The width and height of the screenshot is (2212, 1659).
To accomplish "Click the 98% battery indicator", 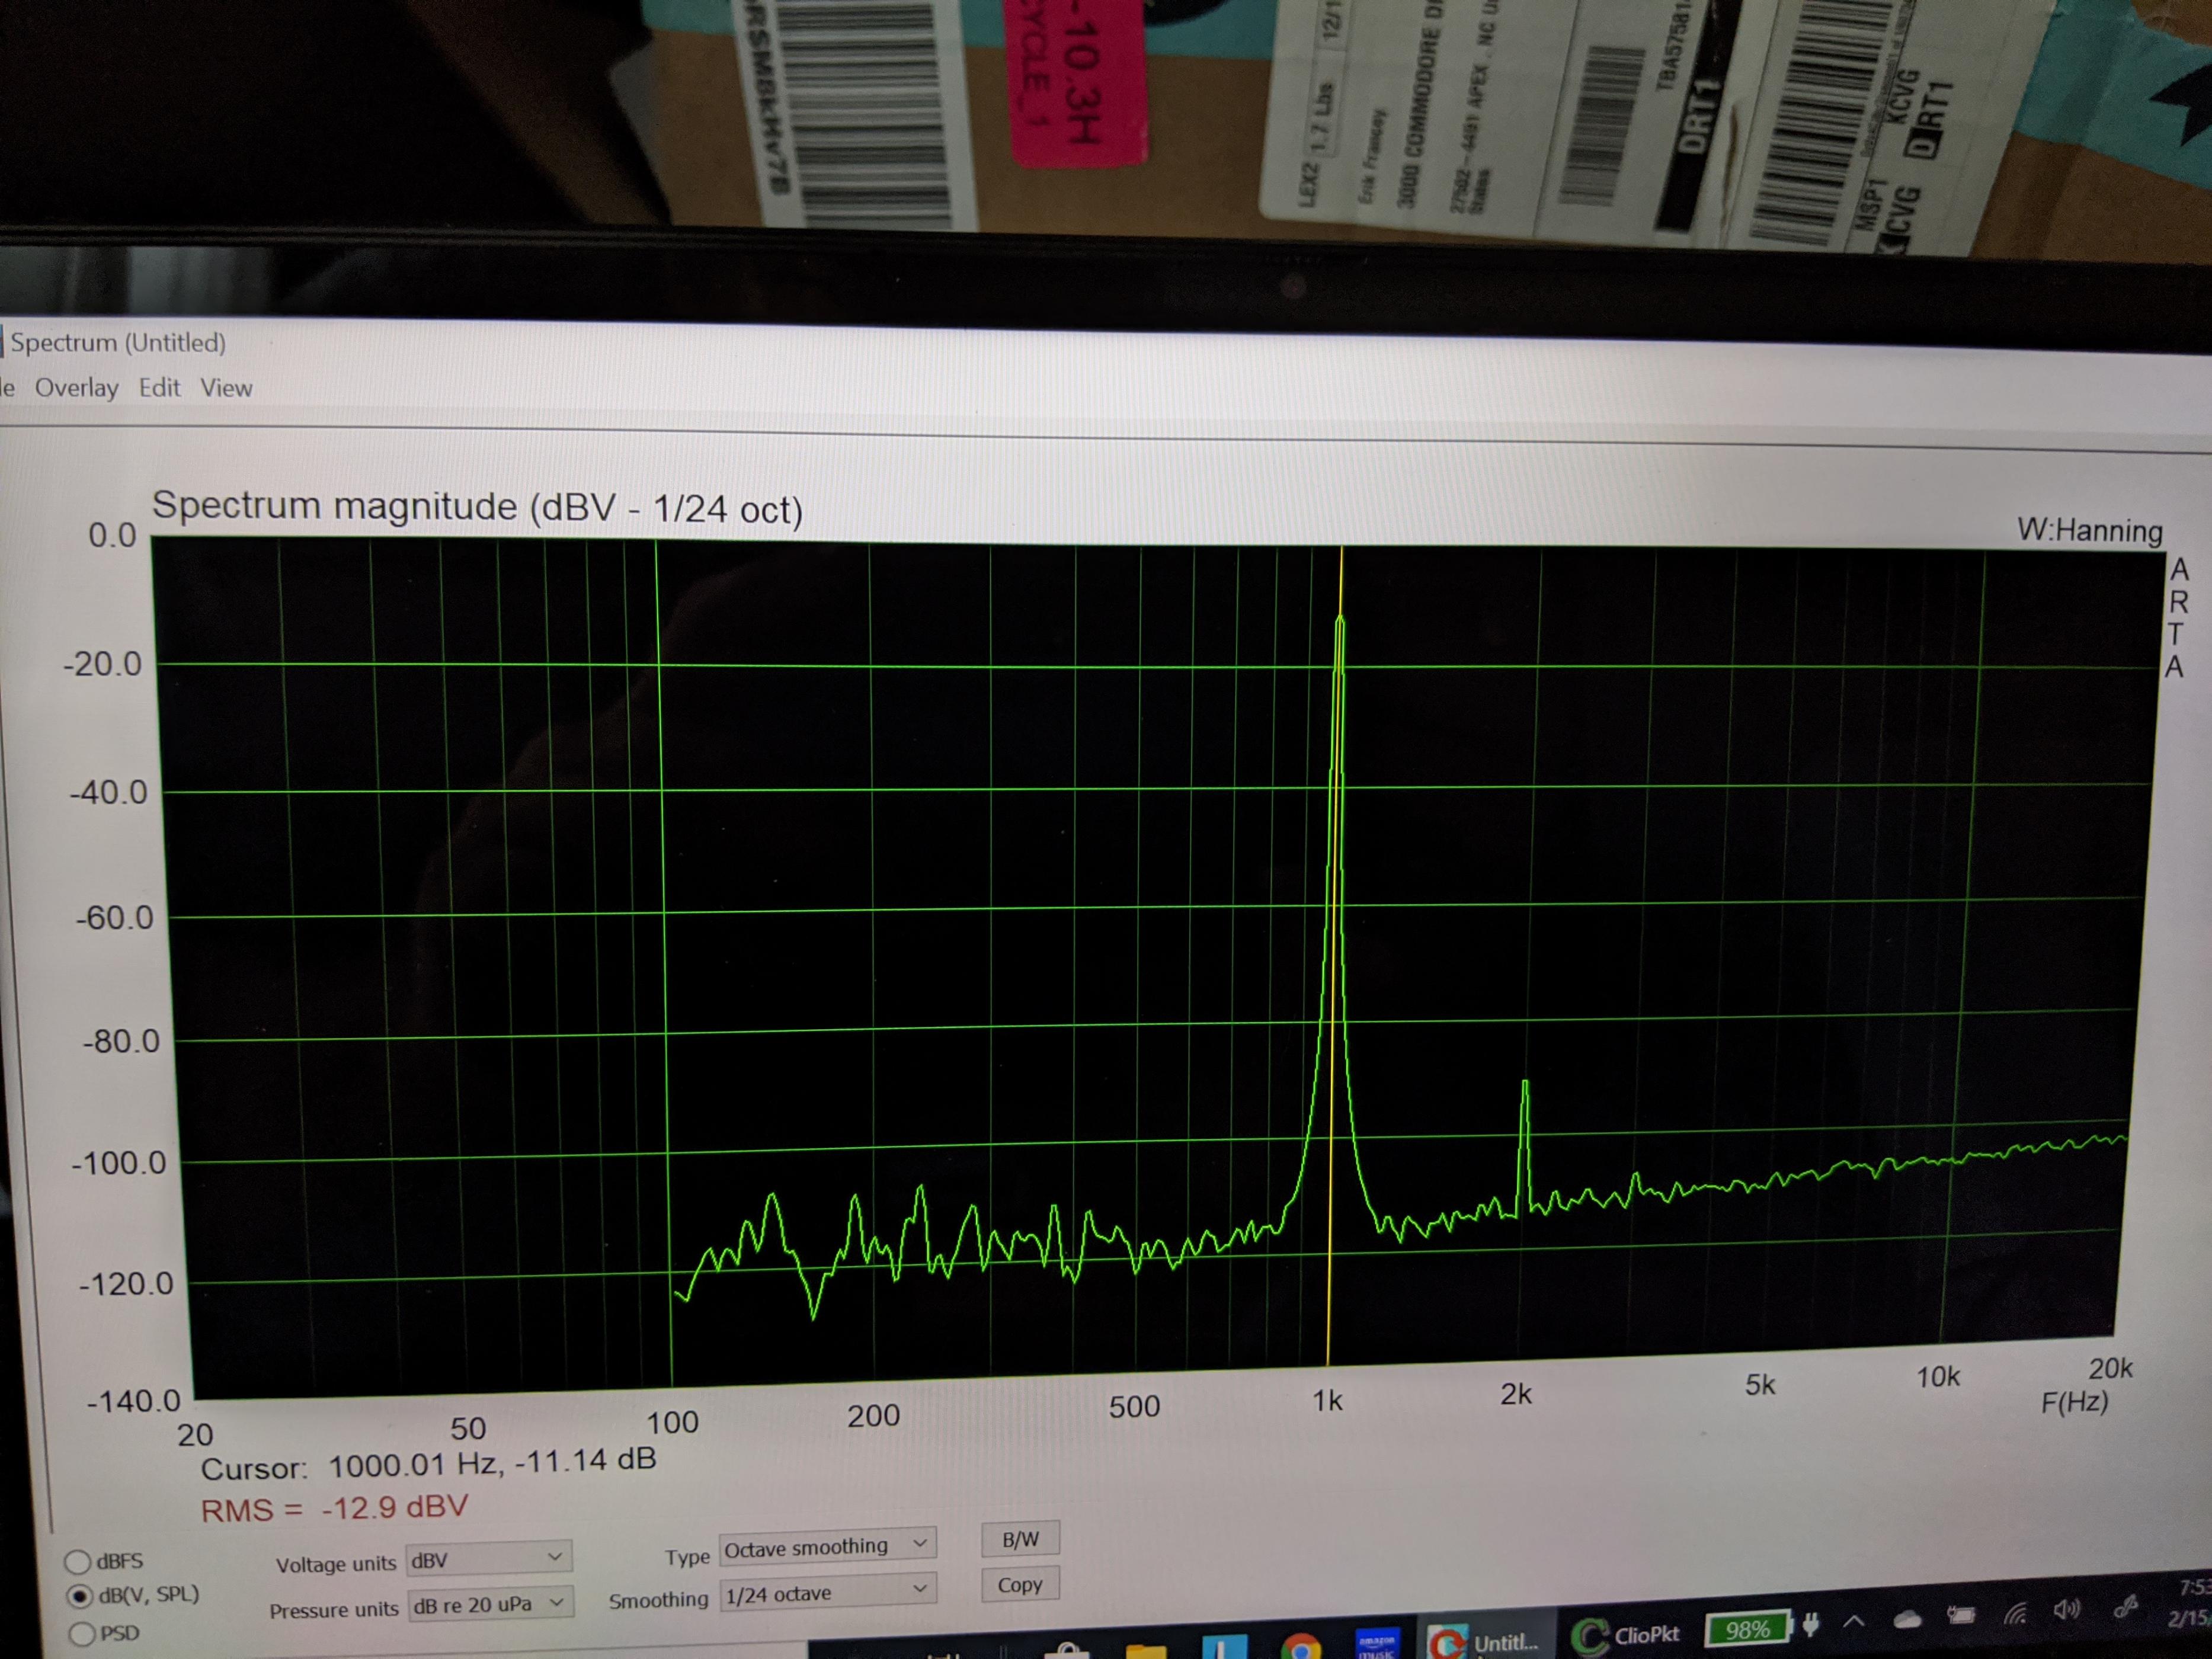I will click(1748, 1629).
